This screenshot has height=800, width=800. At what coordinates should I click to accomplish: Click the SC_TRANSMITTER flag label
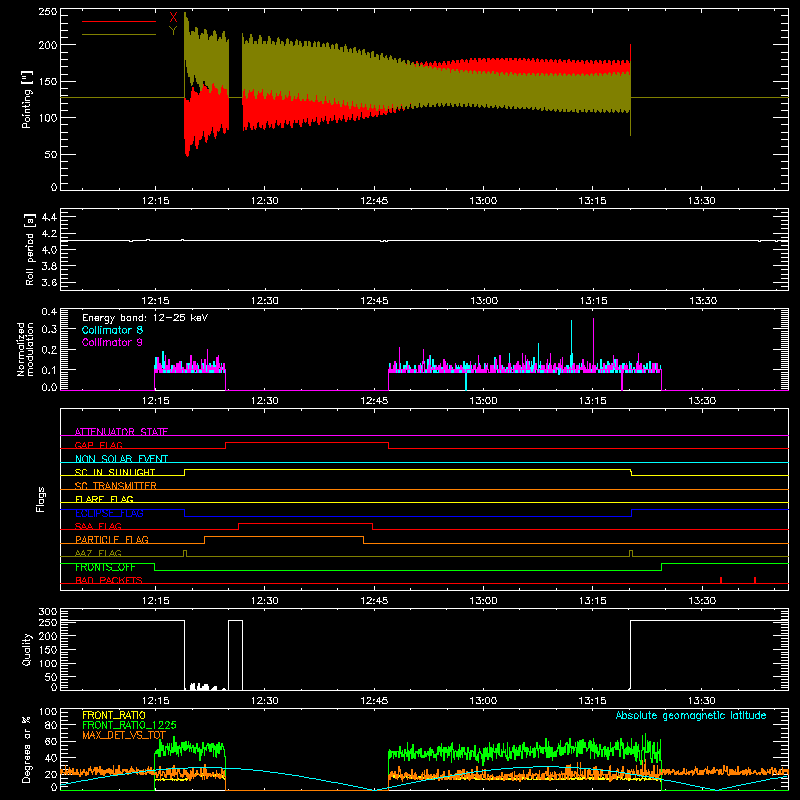(x=116, y=486)
